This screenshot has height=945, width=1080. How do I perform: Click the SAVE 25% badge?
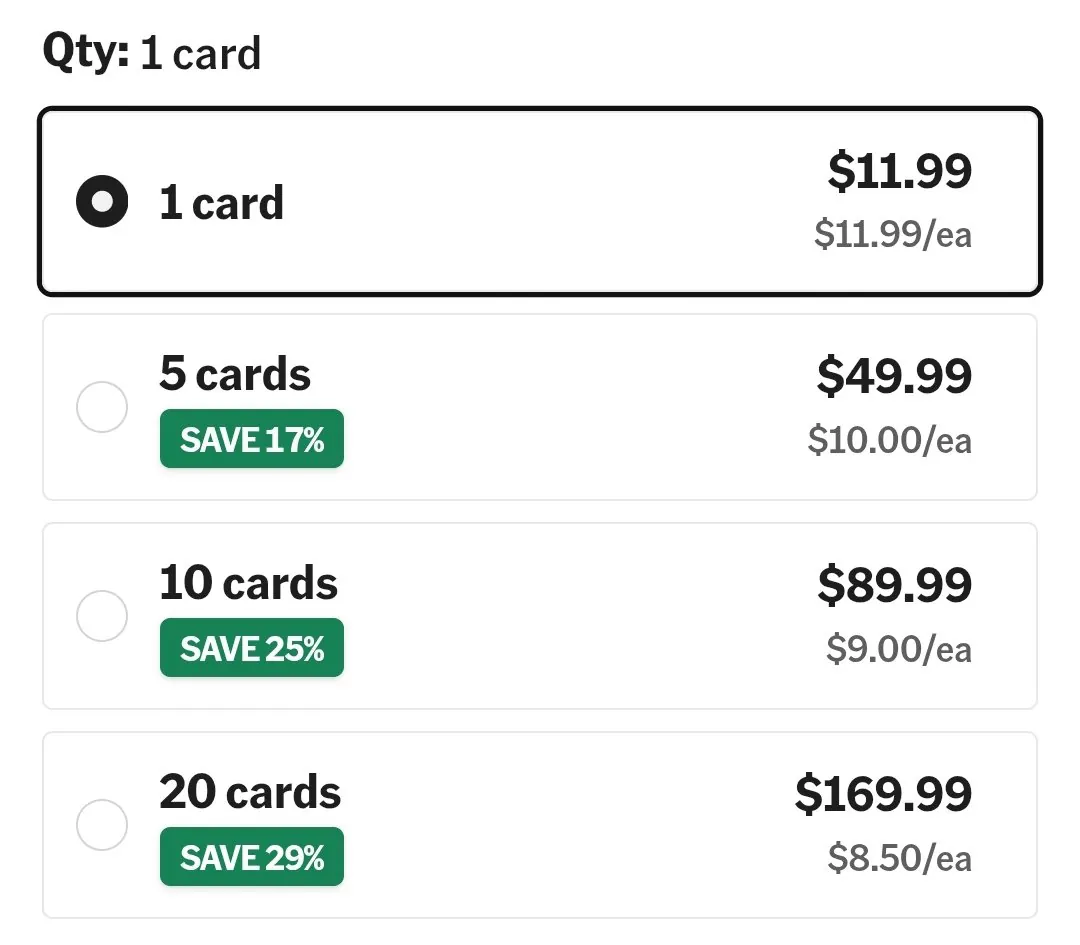pyautogui.click(x=252, y=648)
